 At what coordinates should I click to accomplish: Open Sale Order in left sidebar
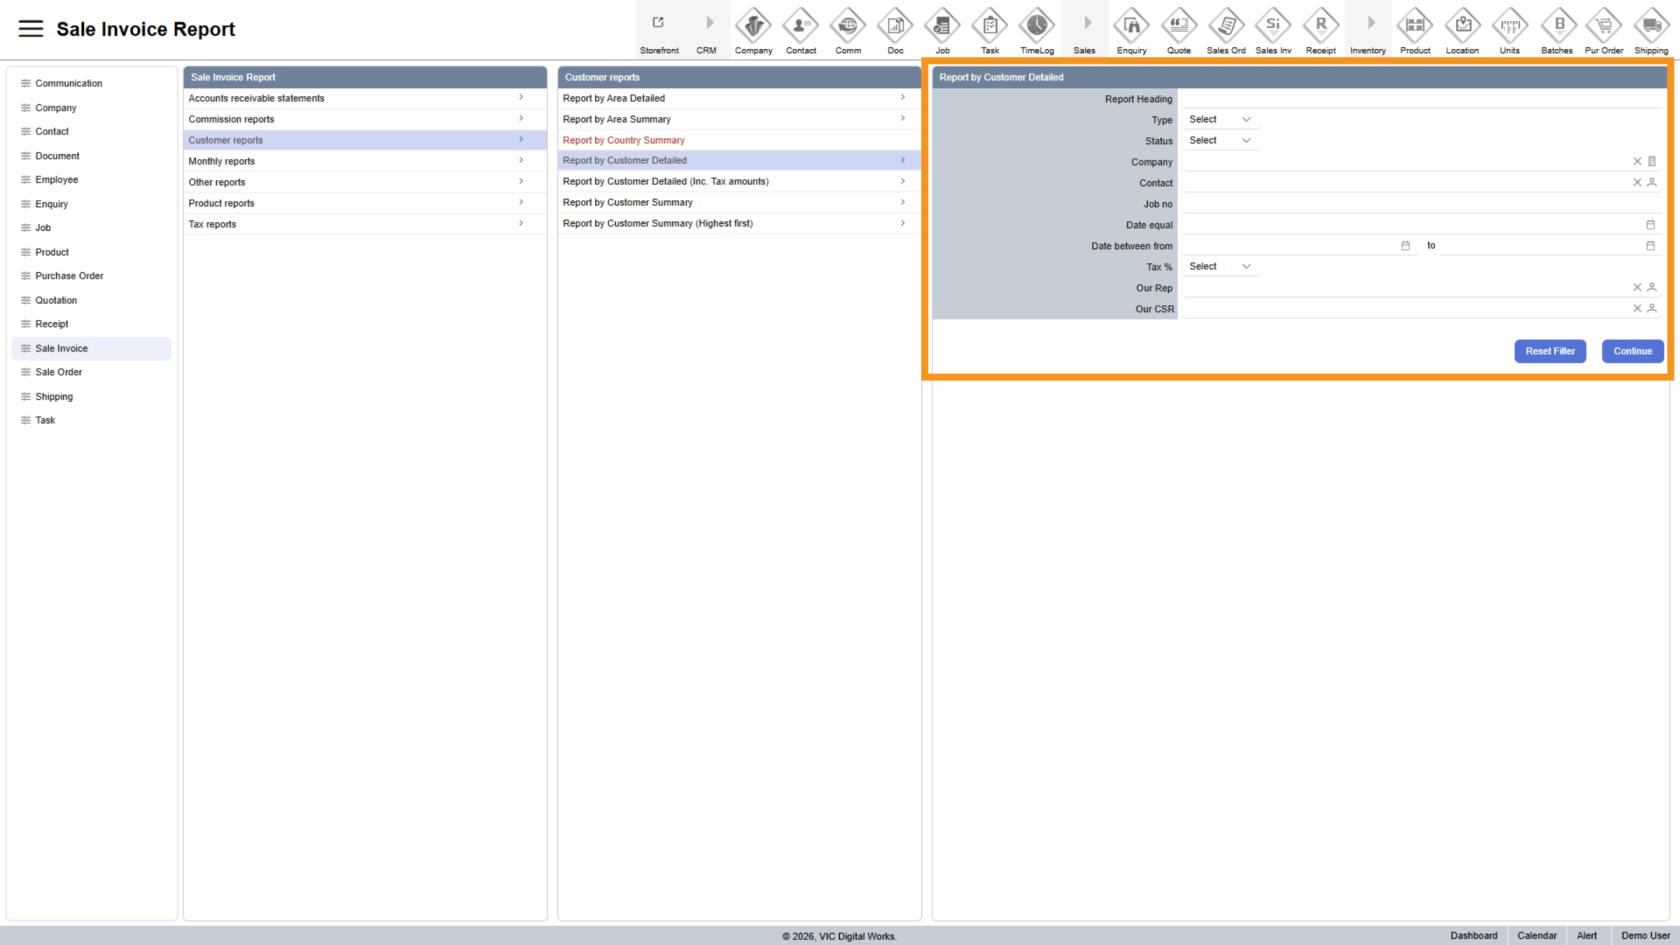coord(59,372)
